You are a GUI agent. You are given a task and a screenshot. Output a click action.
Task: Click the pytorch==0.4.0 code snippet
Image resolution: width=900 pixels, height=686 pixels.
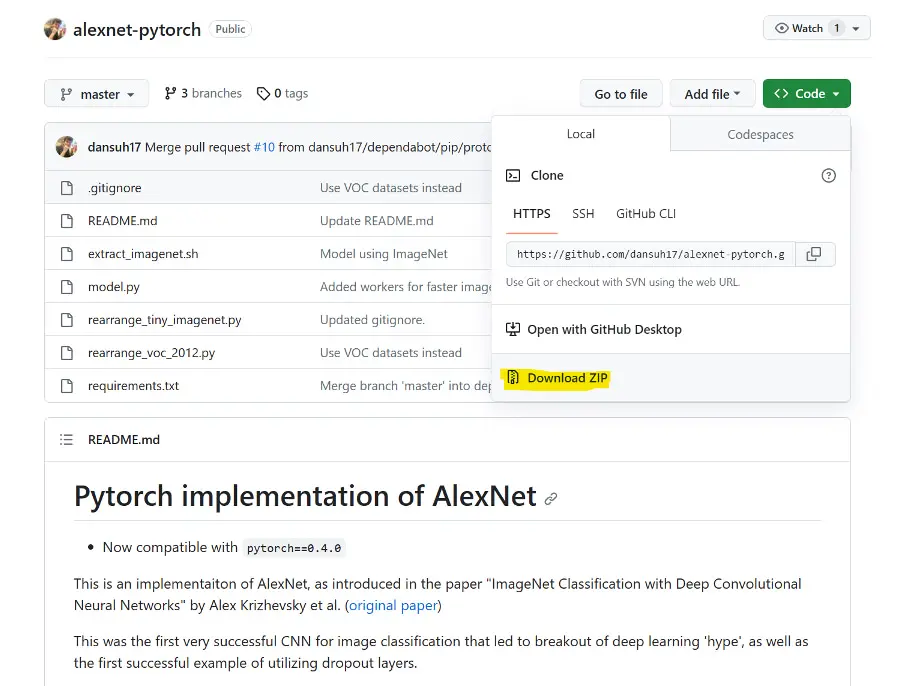(294, 548)
